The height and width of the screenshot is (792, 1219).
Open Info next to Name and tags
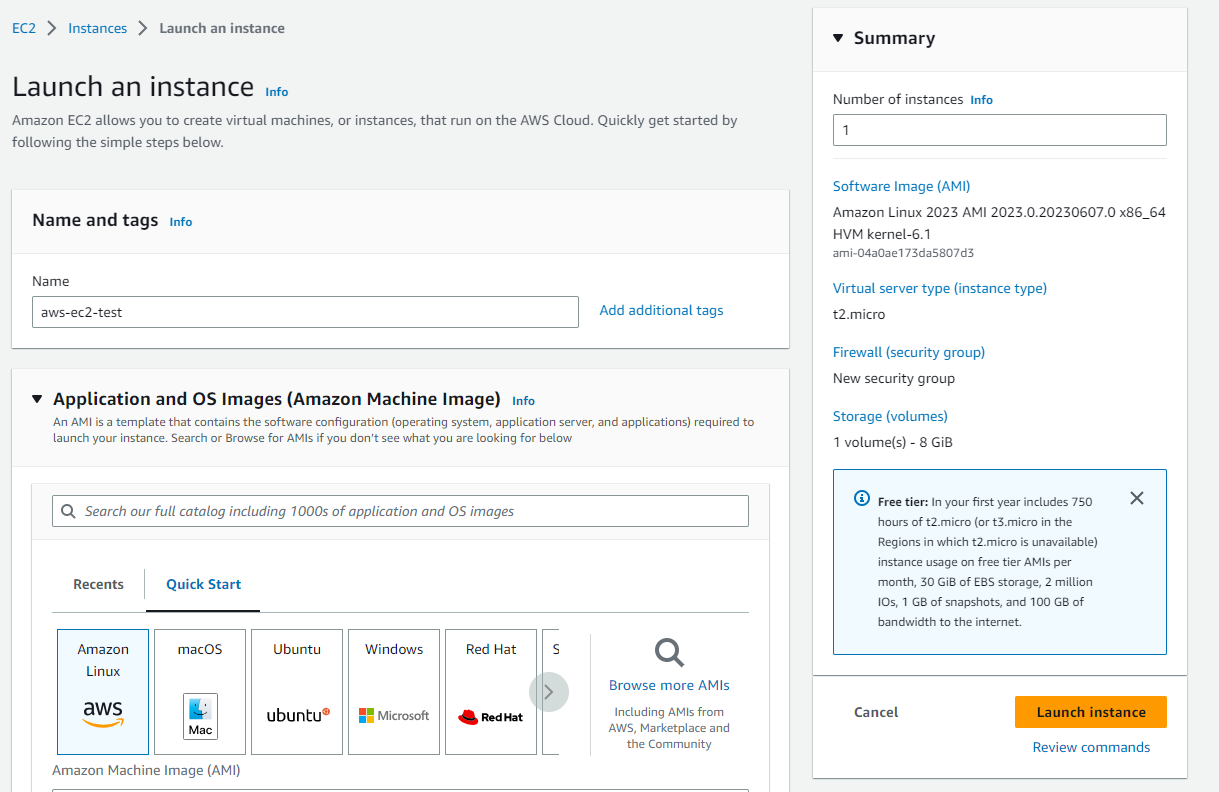[181, 222]
